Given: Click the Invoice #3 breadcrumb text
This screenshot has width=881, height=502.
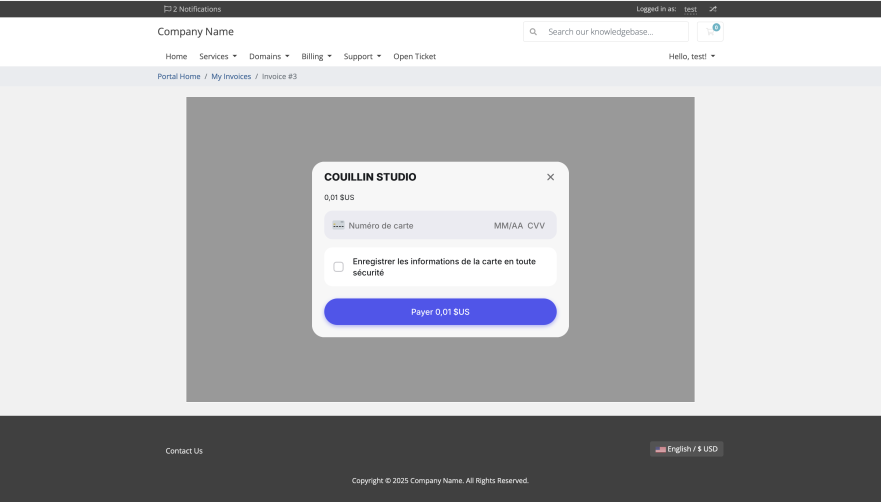Looking at the screenshot, I should click(x=279, y=76).
